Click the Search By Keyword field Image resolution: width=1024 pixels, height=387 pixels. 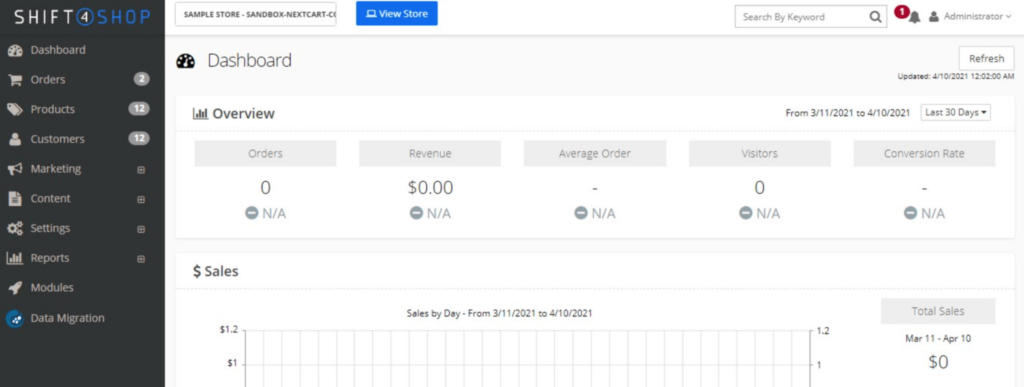point(802,17)
